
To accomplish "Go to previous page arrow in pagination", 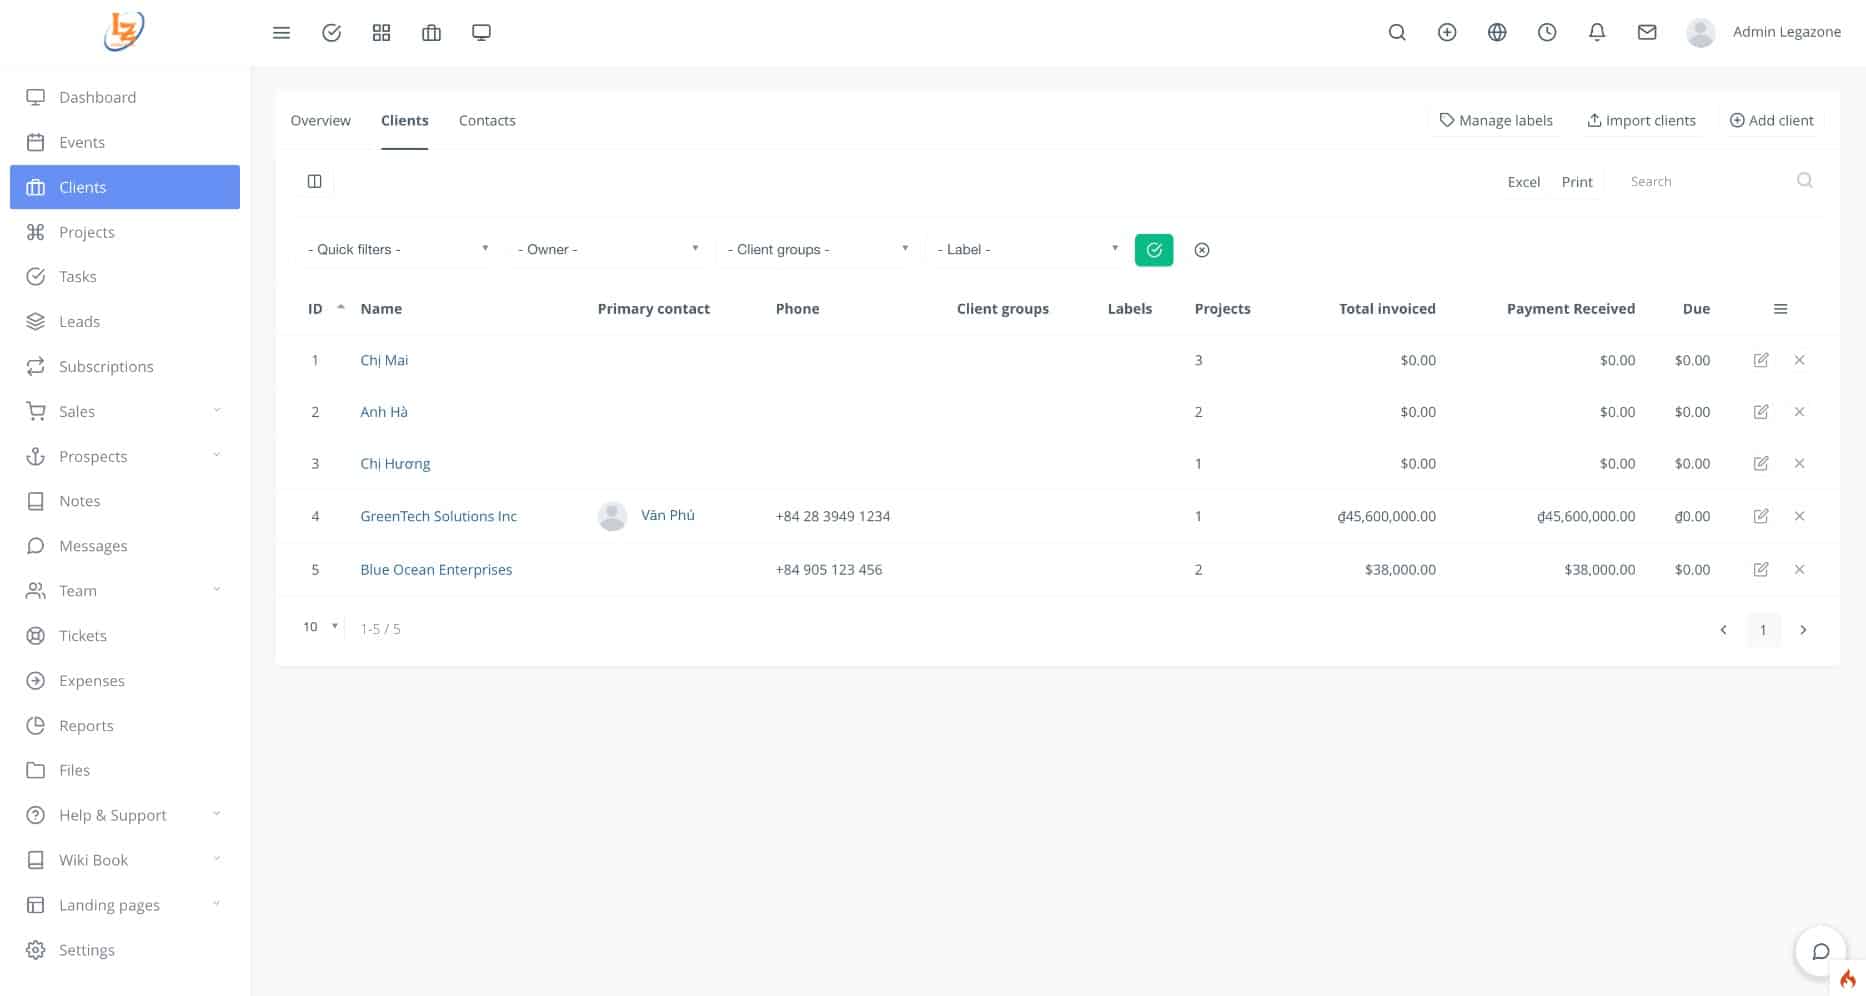I will coord(1723,631).
